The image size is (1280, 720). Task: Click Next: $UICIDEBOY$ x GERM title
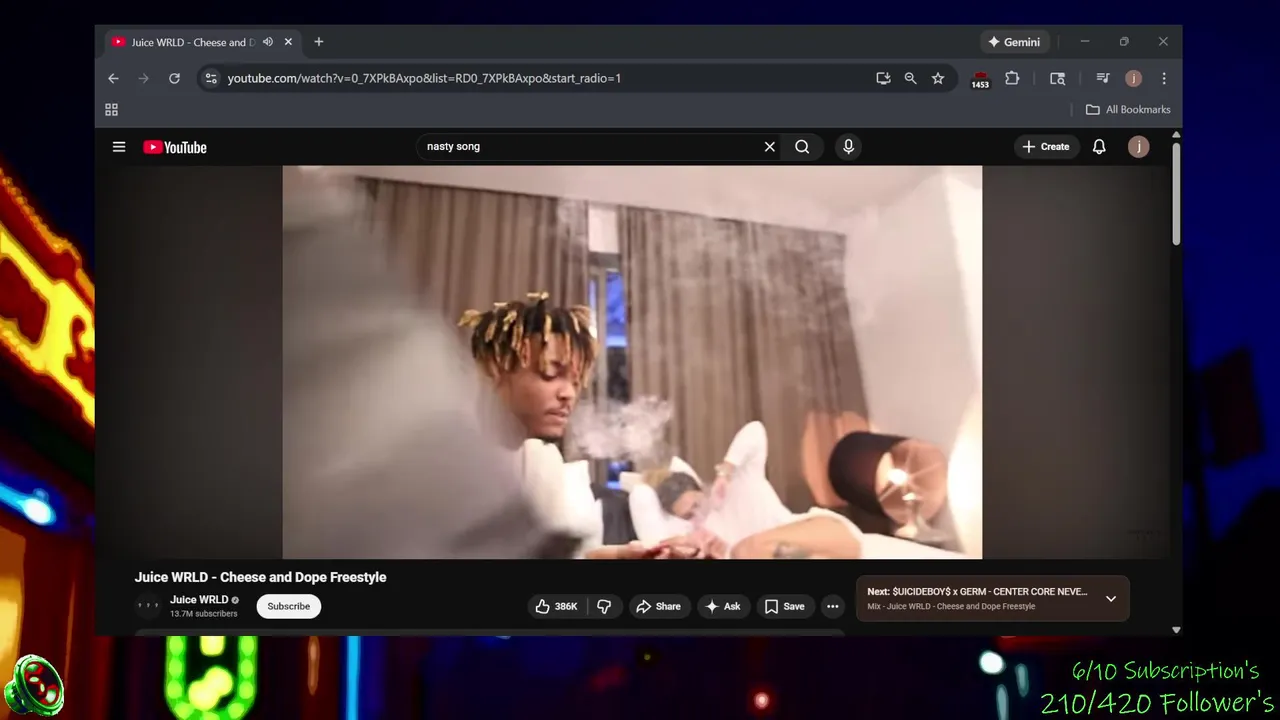977,592
